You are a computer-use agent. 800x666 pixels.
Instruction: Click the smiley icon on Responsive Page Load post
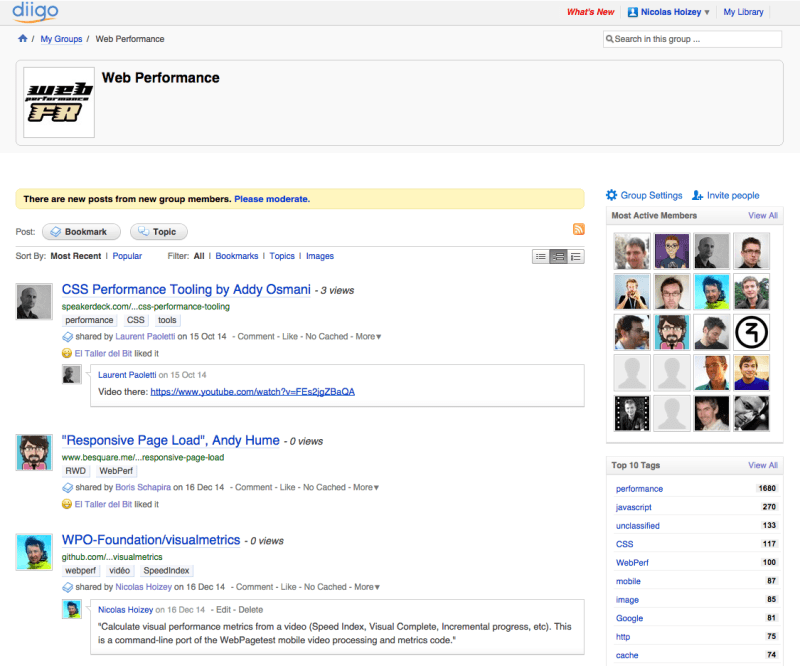tap(66, 504)
